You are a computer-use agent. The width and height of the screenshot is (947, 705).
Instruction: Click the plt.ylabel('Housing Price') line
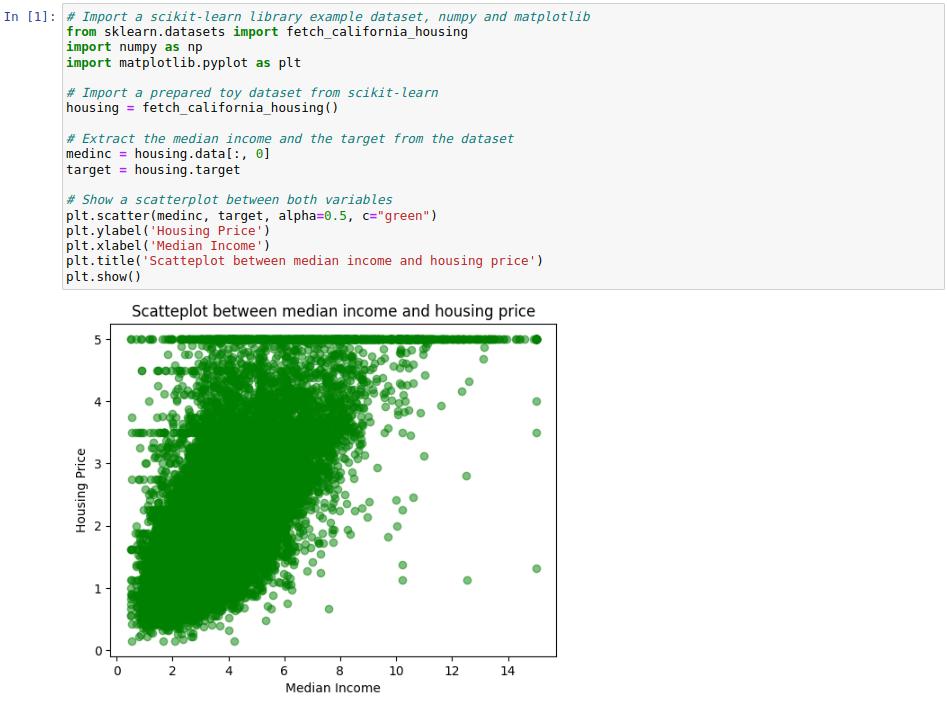(x=168, y=231)
